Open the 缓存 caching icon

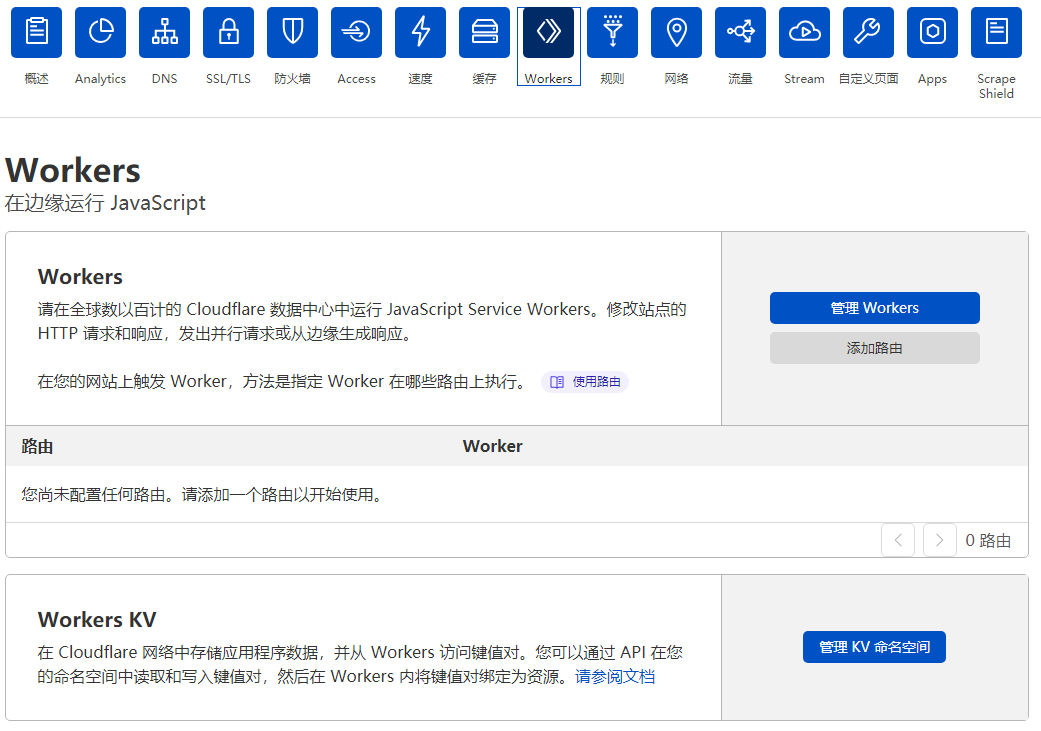[485, 32]
